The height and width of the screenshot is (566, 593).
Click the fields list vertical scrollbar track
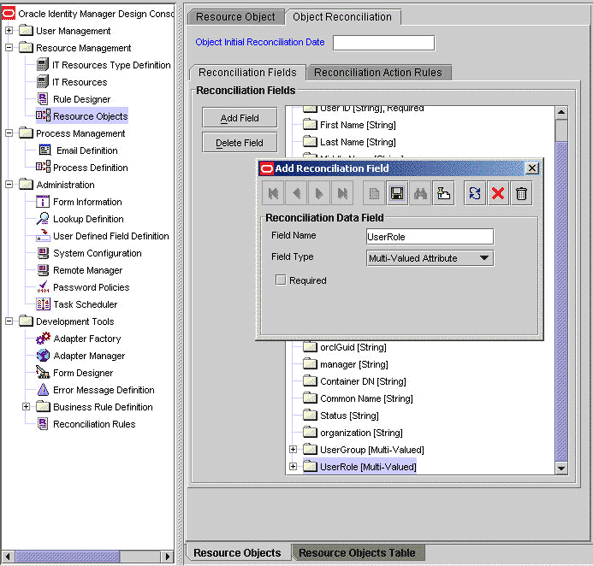pos(561,302)
